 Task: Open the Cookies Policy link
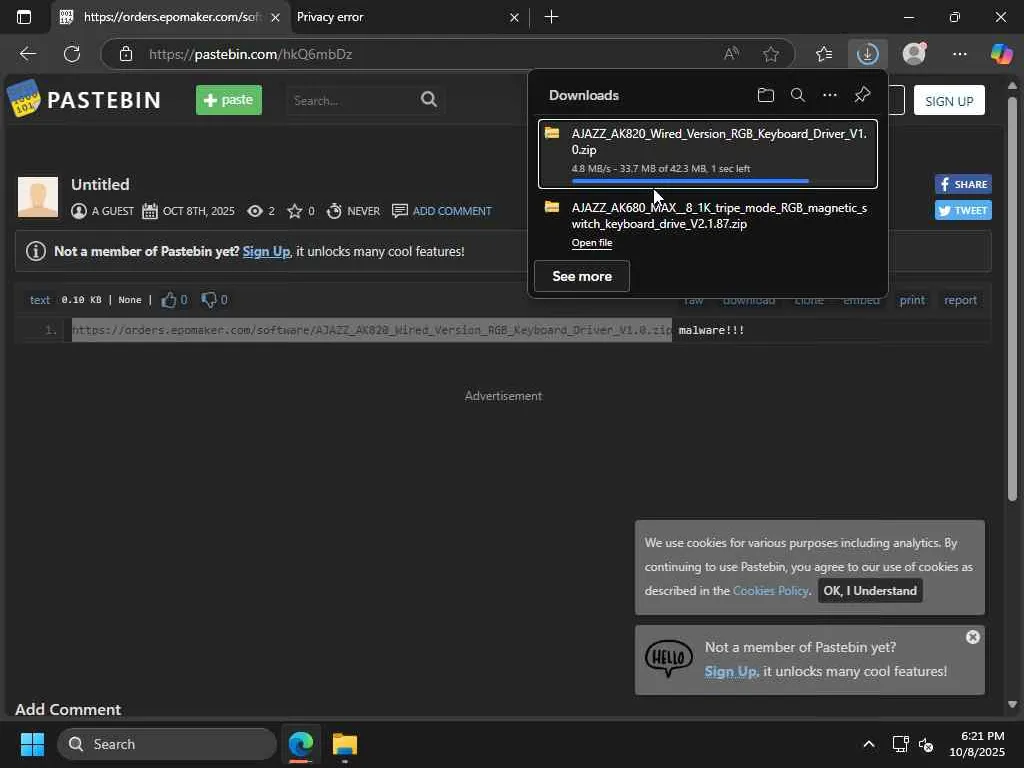coord(771,590)
